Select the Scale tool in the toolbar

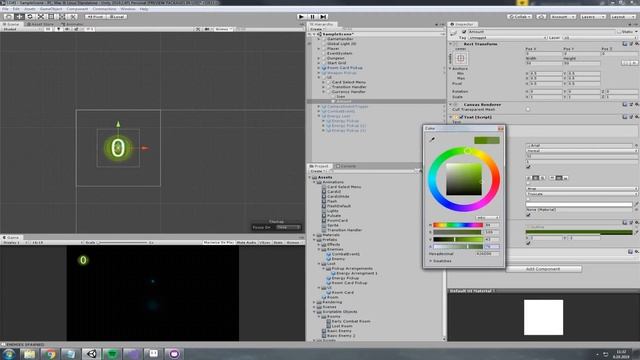click(40, 17)
